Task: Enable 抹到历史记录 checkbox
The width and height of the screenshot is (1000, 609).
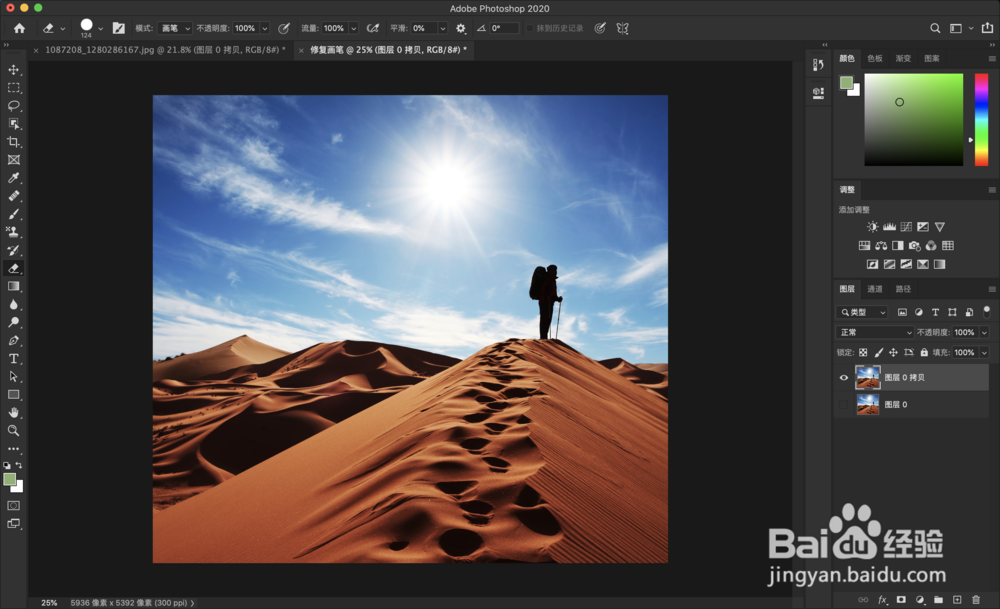Action: pyautogui.click(x=530, y=28)
